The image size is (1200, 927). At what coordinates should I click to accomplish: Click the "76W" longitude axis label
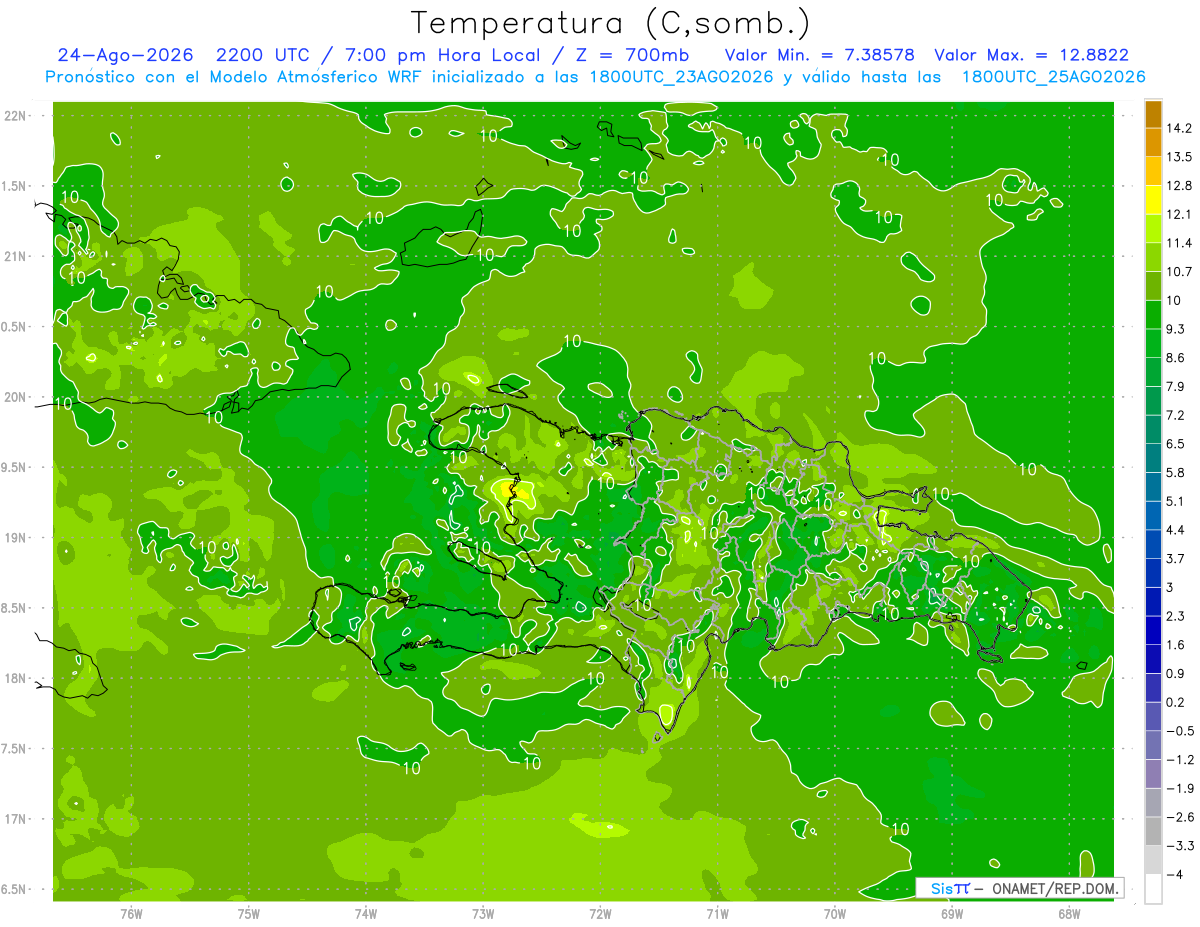(131, 914)
